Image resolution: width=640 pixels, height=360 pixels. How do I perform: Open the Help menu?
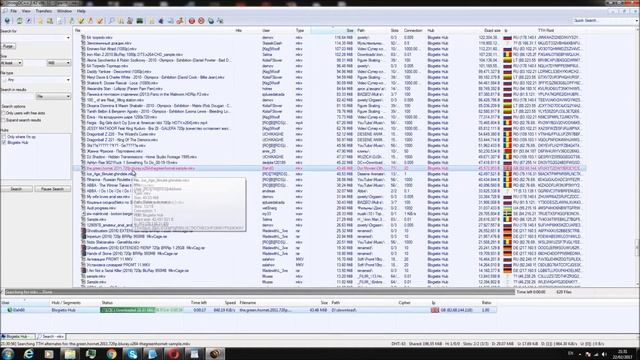(x=81, y=11)
